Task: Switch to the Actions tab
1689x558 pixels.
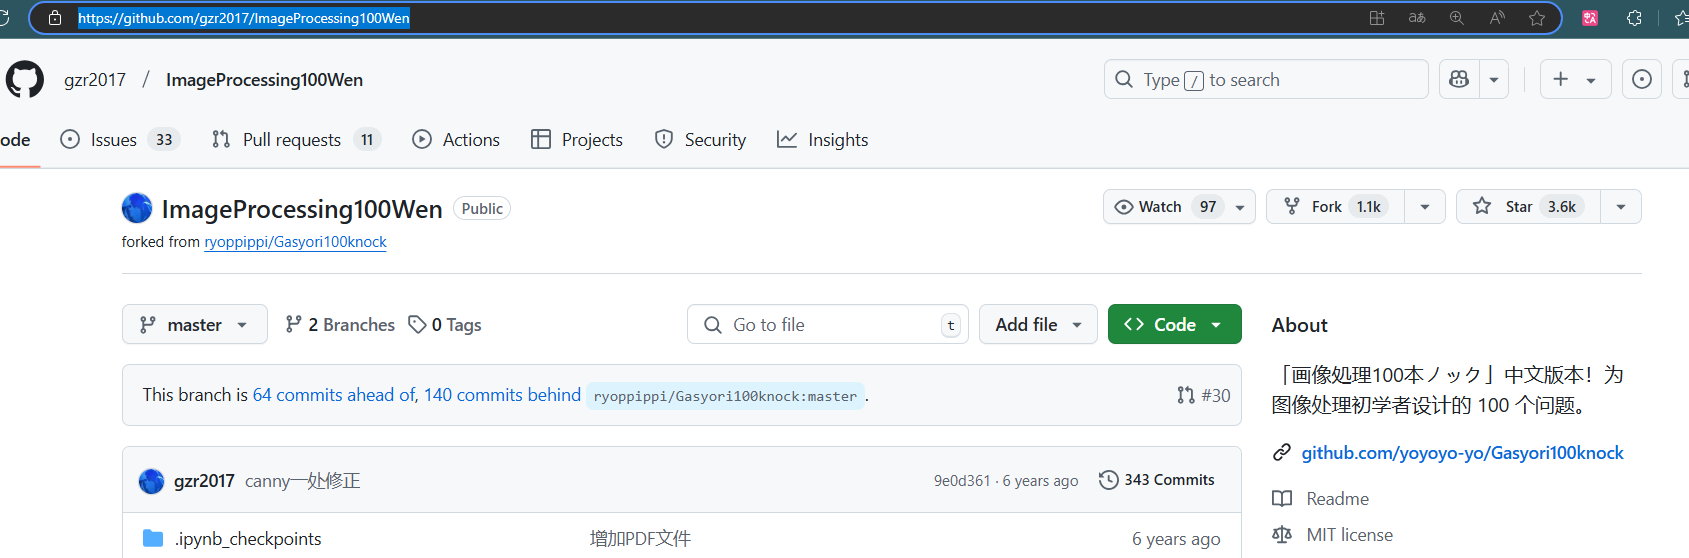Action: 456,140
